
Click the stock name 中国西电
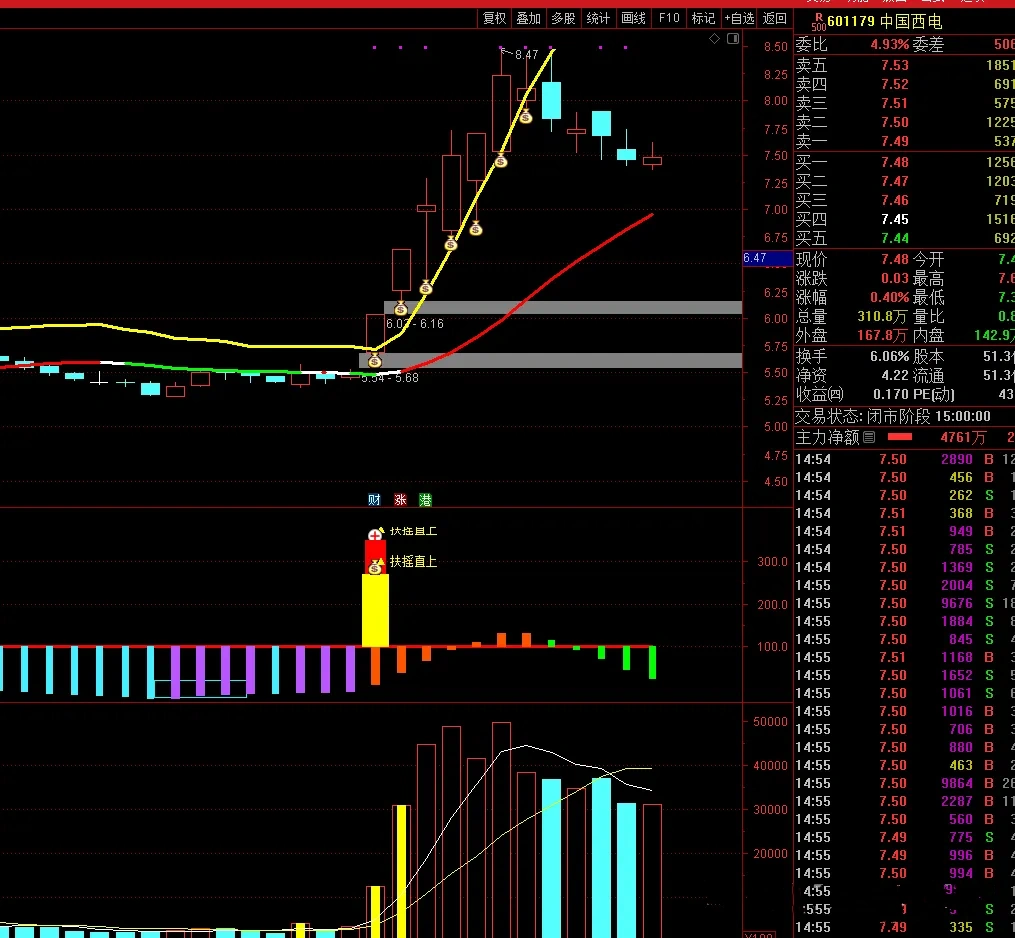point(911,21)
